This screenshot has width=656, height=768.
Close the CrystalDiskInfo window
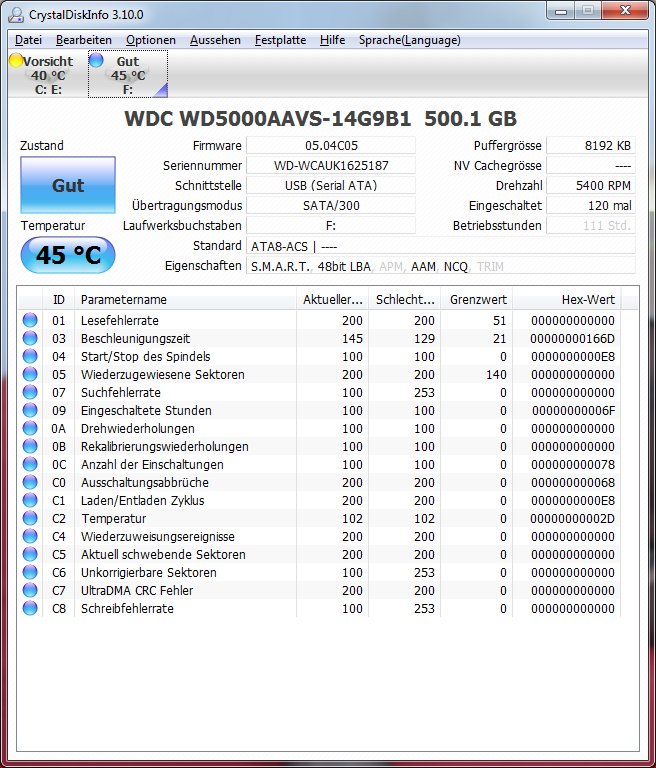click(625, 11)
